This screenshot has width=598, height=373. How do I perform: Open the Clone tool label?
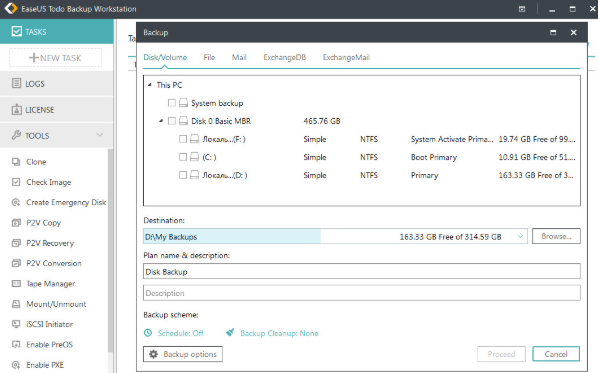pos(36,162)
